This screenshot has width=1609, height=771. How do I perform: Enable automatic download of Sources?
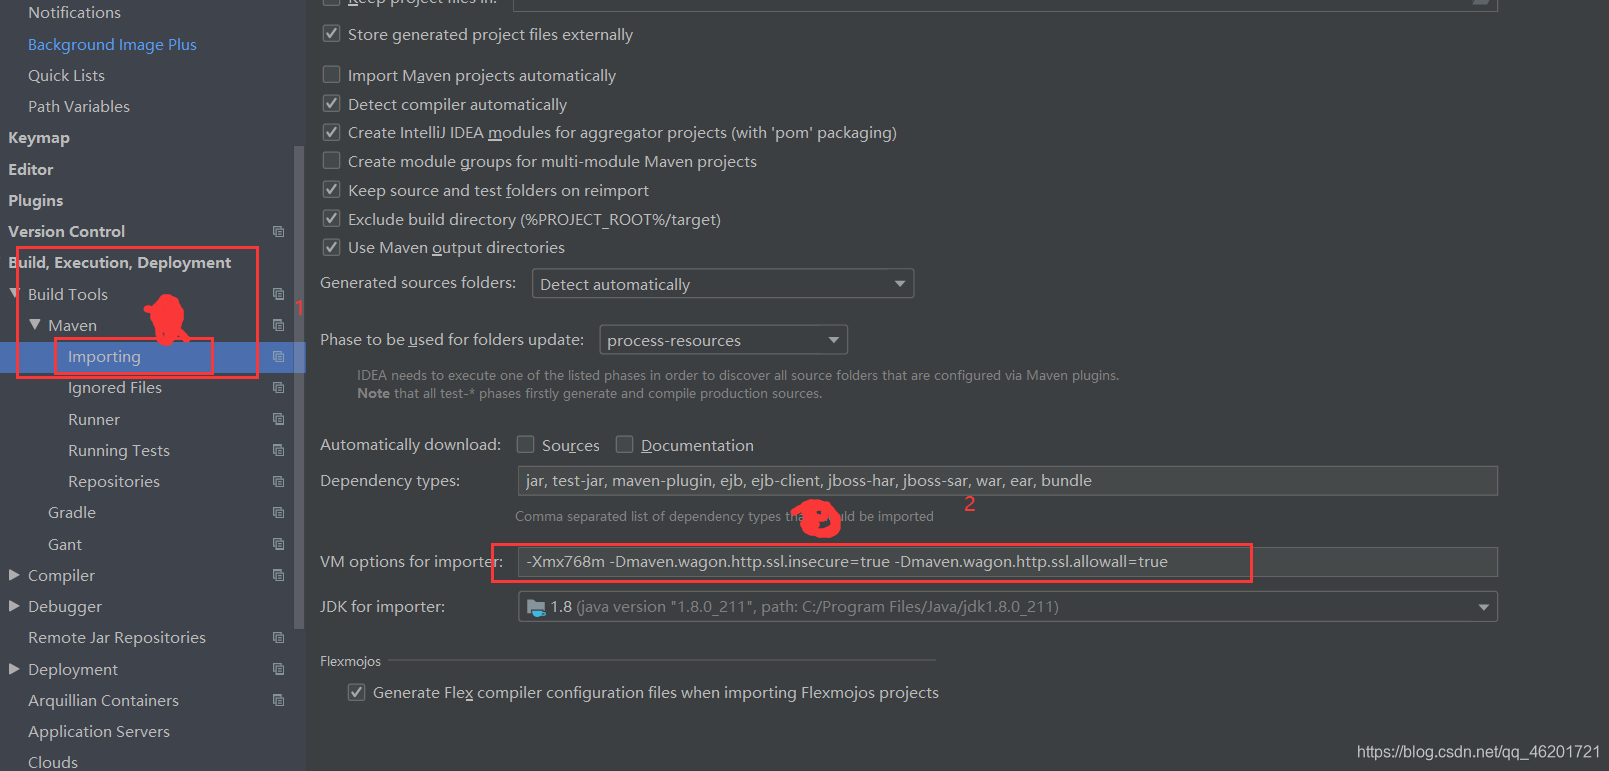pyautogui.click(x=525, y=445)
